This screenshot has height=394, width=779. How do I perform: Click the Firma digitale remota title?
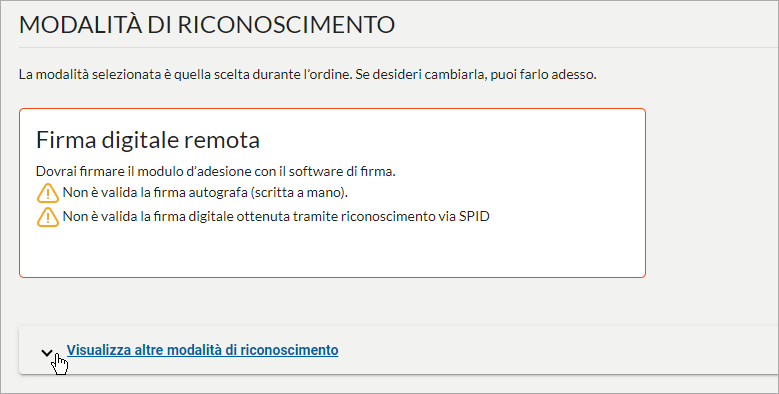148,140
